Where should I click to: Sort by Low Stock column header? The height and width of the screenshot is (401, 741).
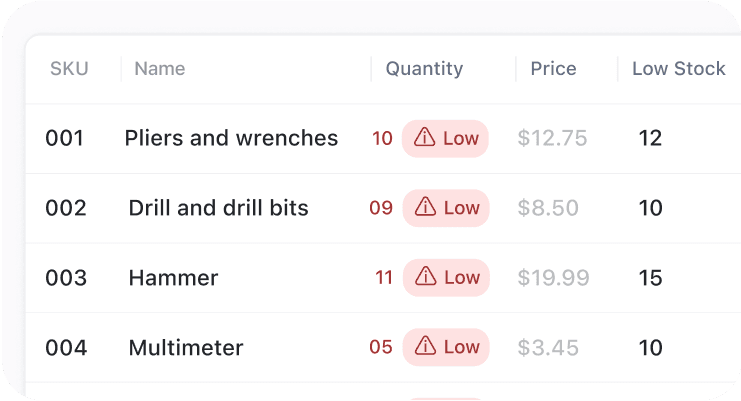click(x=679, y=69)
